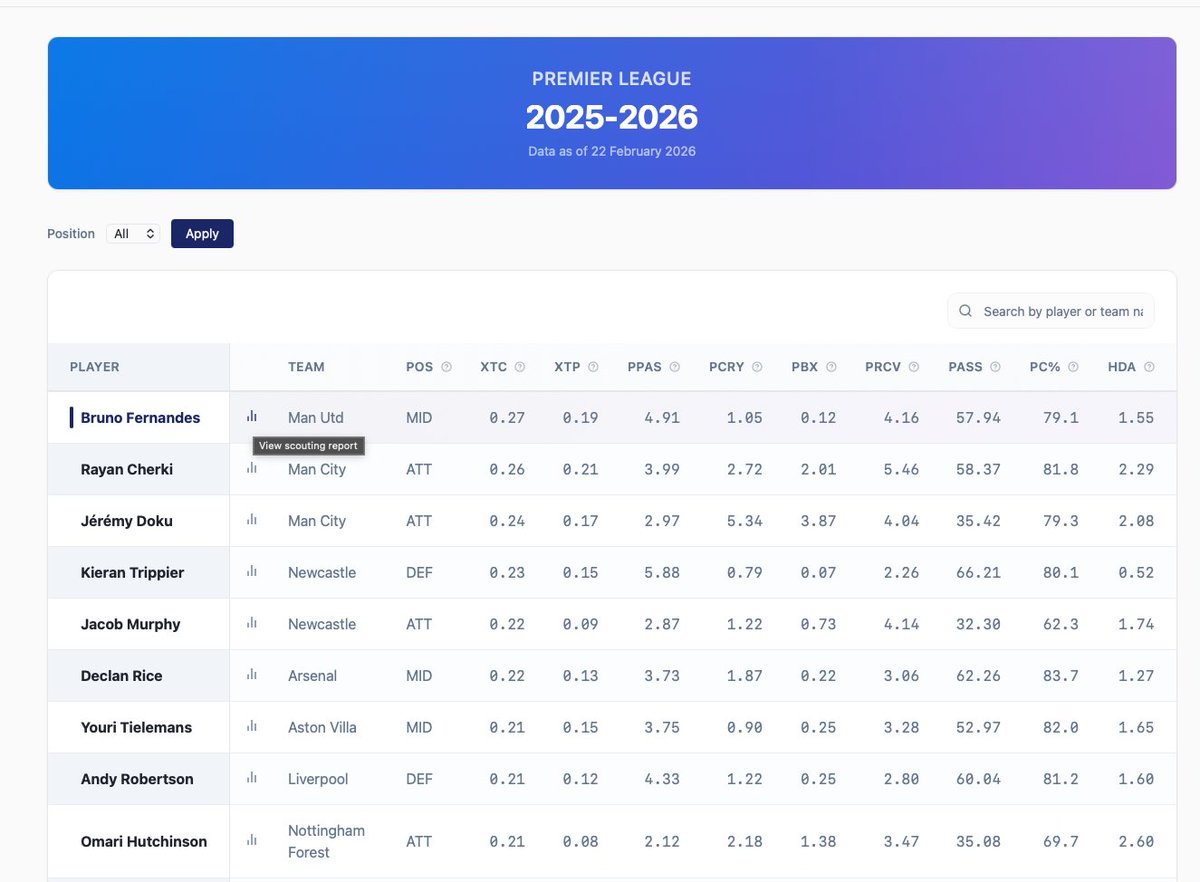This screenshot has height=882, width=1200.
Task: Click the search magnifier icon
Action: pos(966,311)
